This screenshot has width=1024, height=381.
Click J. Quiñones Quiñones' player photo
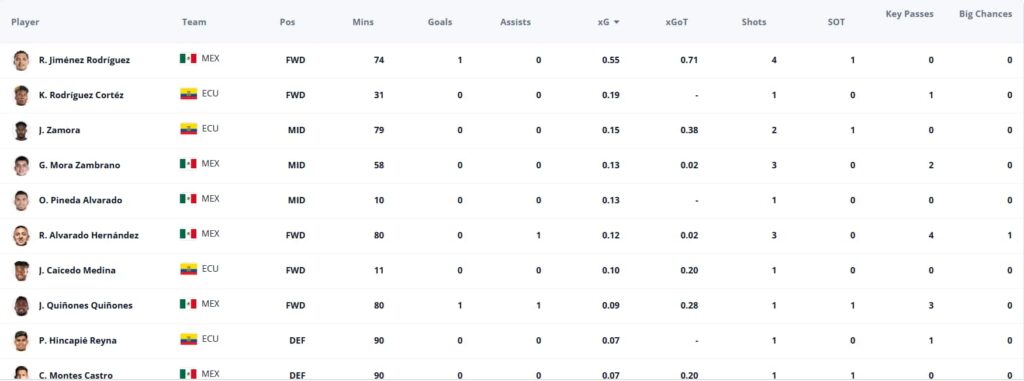(22, 306)
